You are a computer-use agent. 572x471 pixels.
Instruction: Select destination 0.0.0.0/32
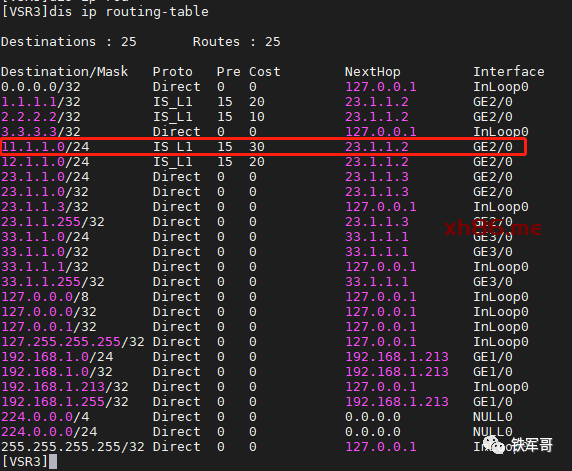tap(41, 87)
